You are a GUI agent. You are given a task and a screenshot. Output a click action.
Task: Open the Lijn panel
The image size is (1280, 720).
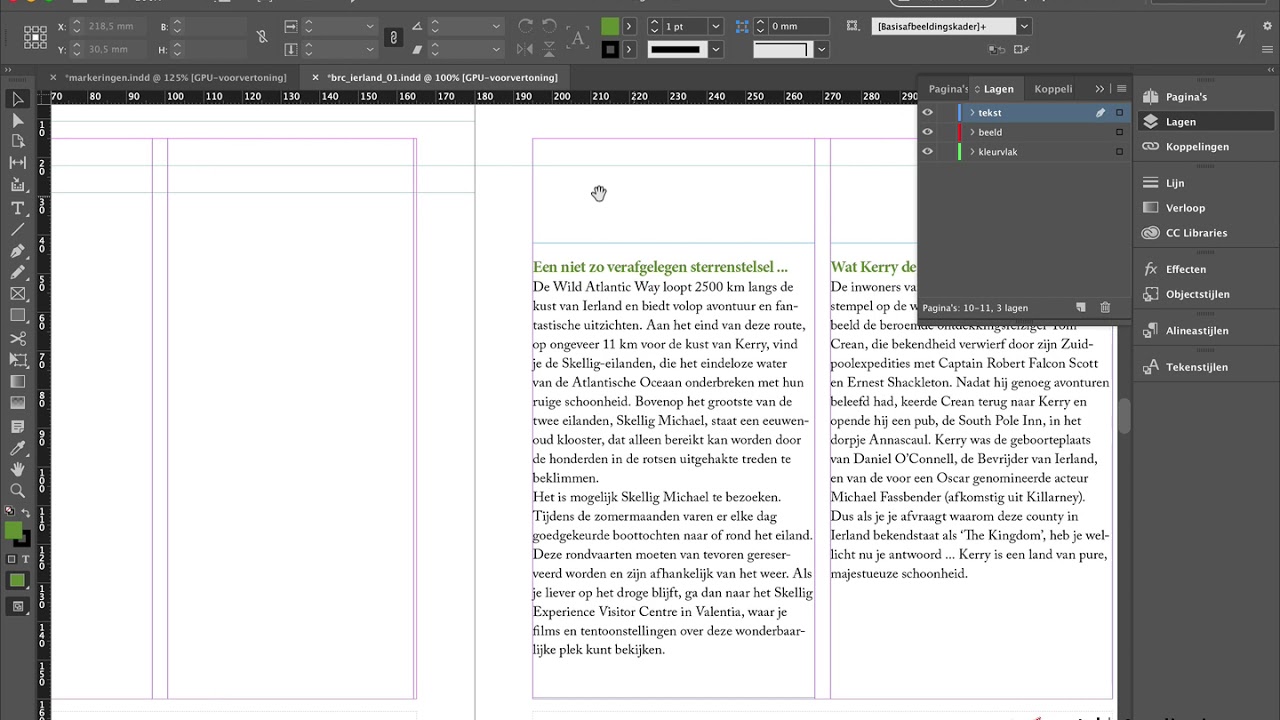pyautogui.click(x=1174, y=183)
